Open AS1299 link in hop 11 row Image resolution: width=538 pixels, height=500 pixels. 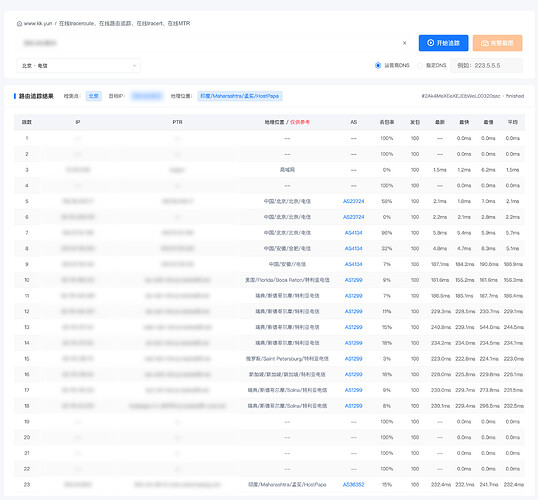click(353, 296)
